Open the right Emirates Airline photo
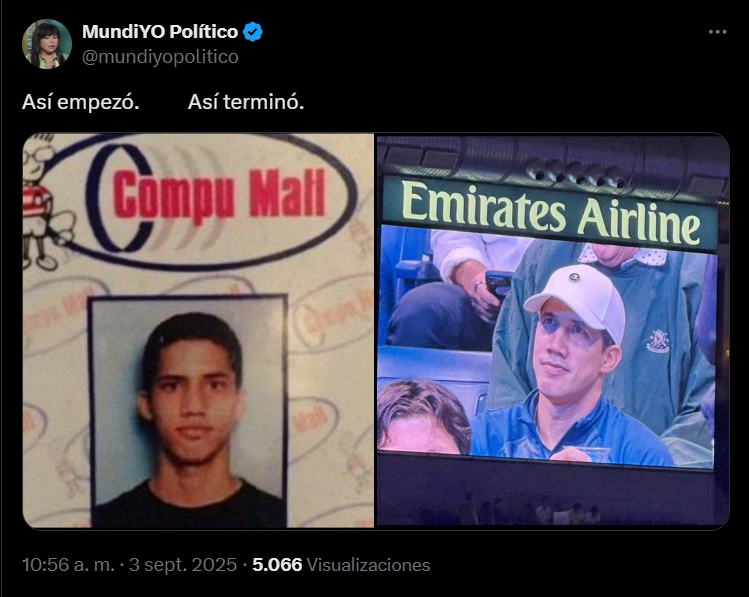 [x=553, y=330]
